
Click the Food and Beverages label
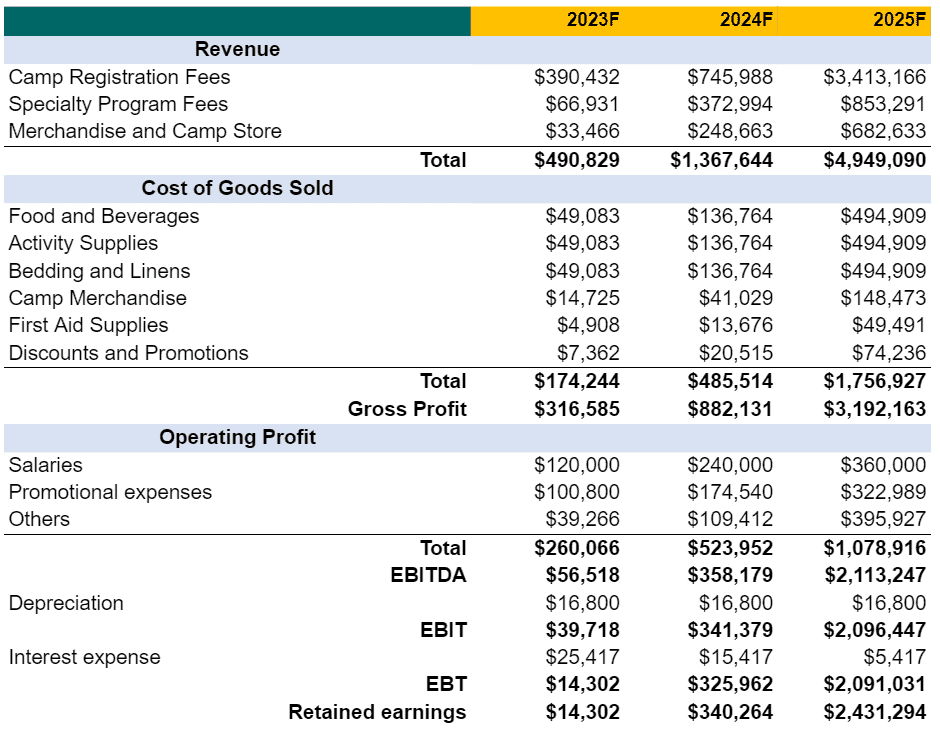click(104, 216)
